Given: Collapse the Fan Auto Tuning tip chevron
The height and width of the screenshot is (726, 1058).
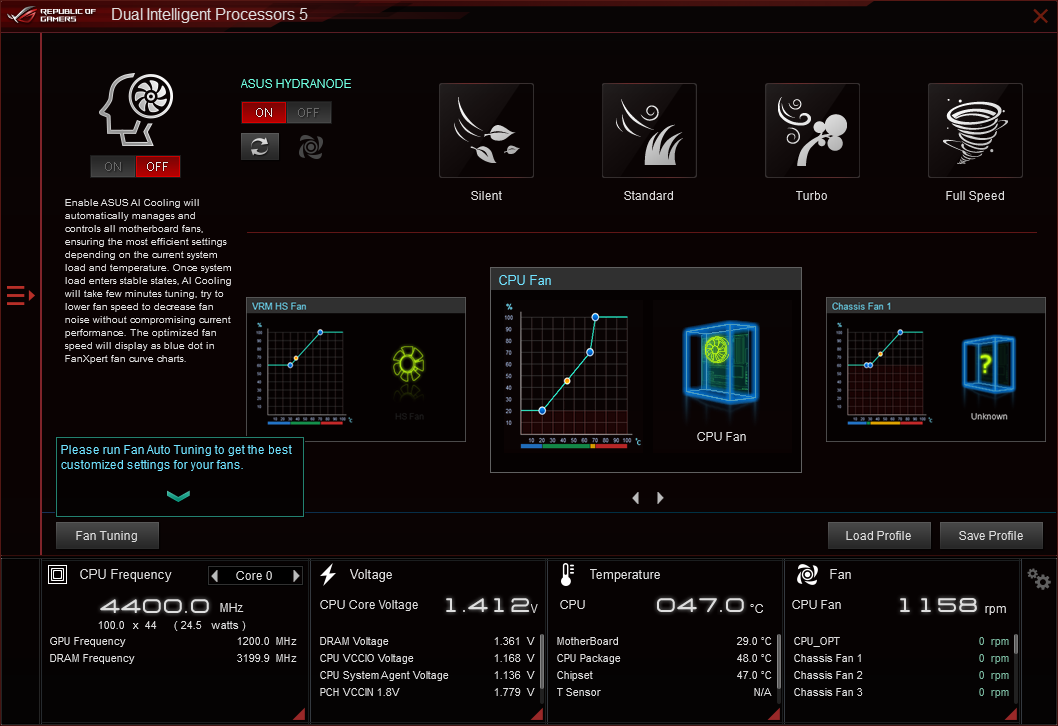Looking at the screenshot, I should (178, 496).
